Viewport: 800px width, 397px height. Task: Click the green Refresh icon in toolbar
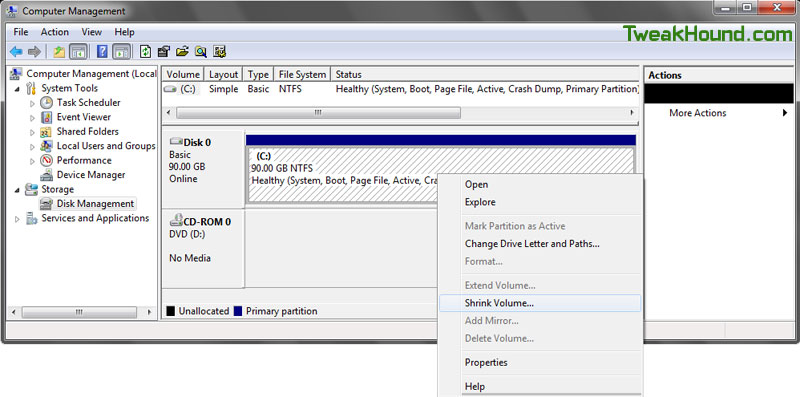(x=145, y=52)
